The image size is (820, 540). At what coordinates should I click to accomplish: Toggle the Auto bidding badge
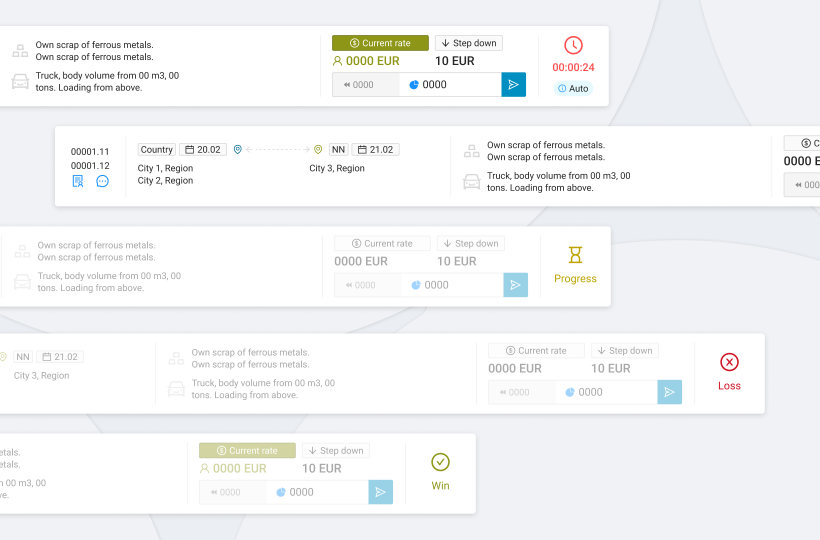click(573, 89)
